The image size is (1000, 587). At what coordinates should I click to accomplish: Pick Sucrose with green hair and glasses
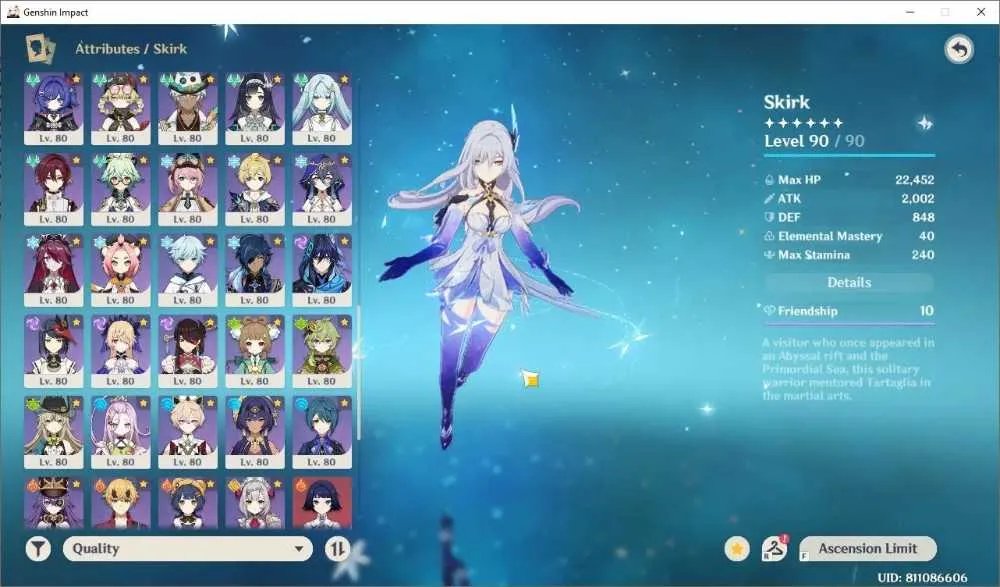coord(121,189)
